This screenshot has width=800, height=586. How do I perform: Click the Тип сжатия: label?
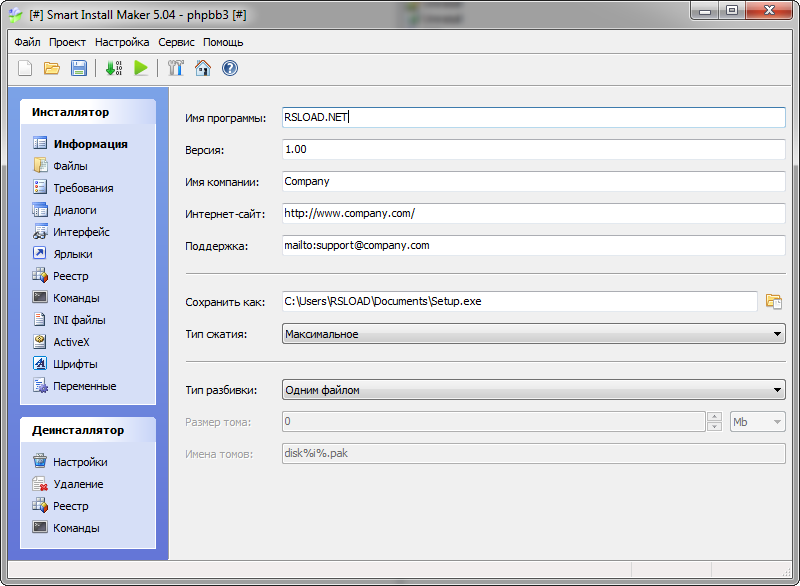(x=216, y=335)
